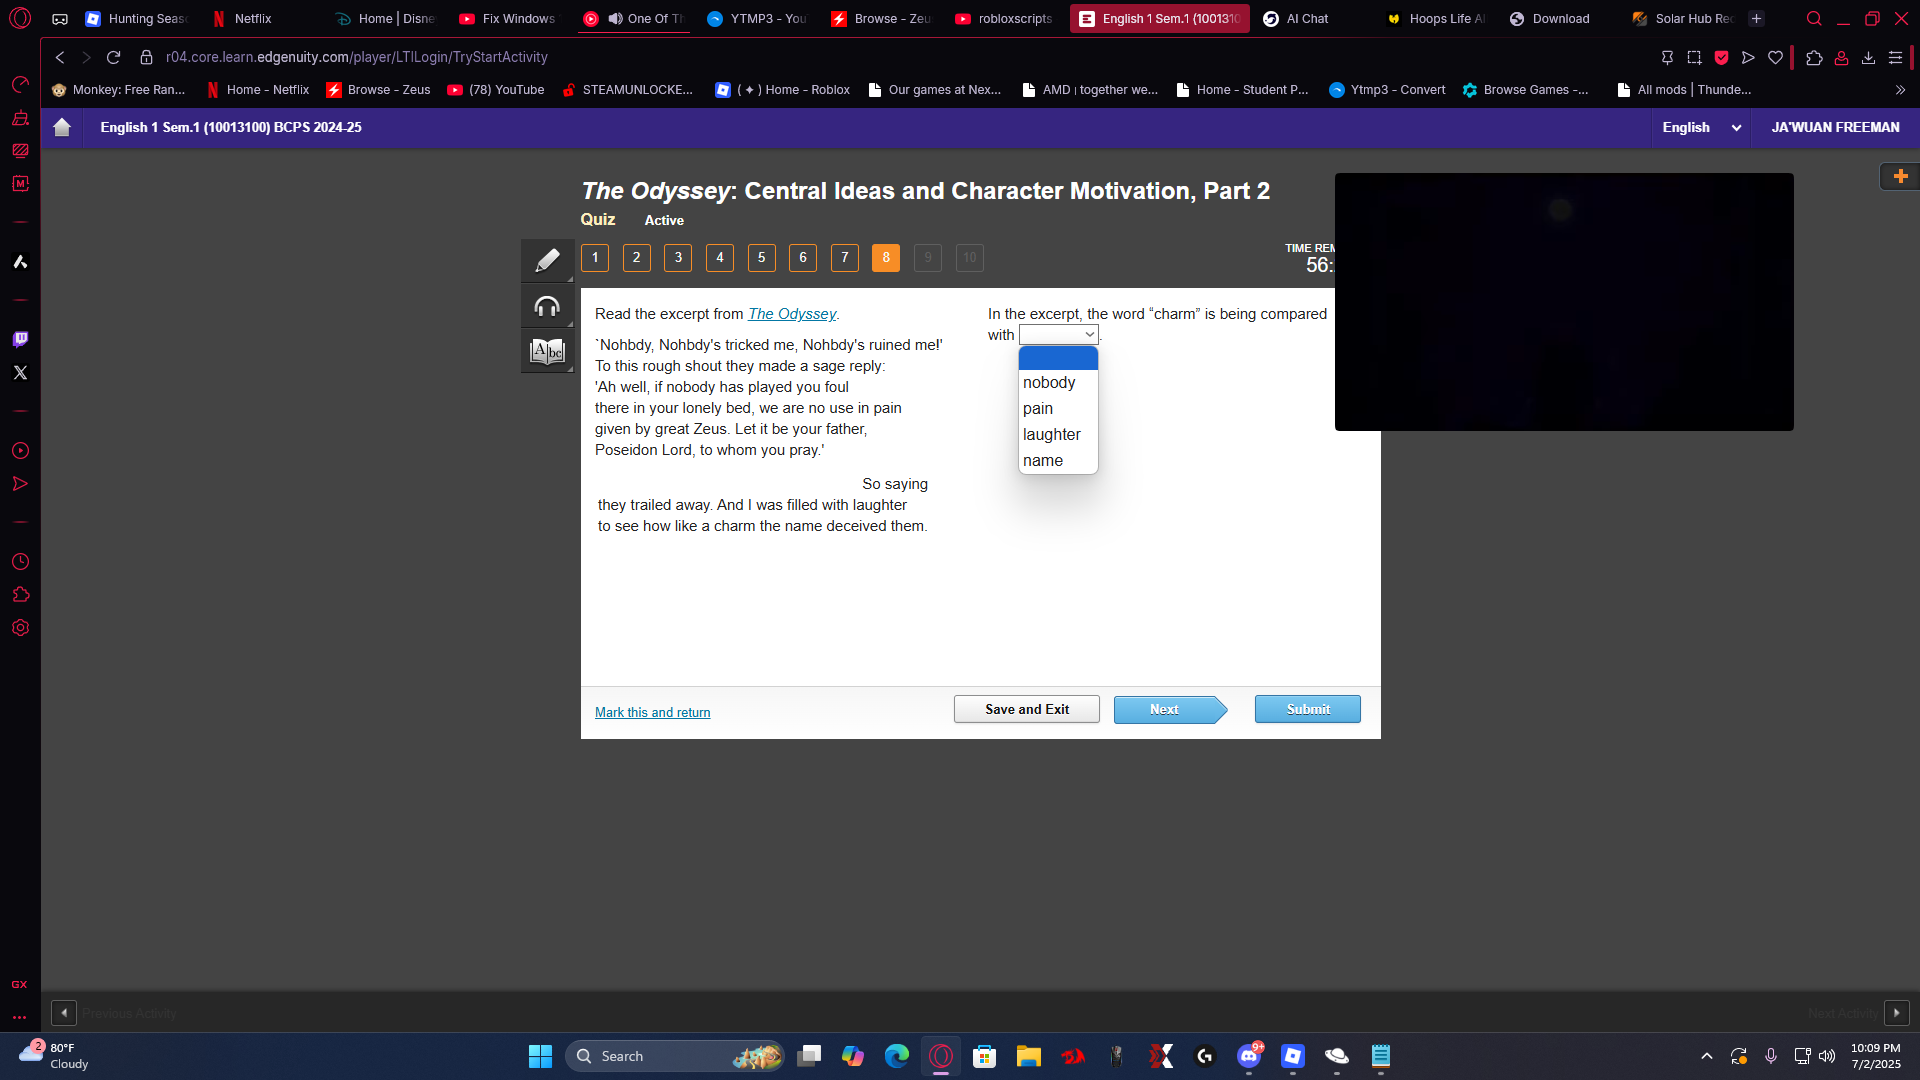Open the ad blocker shield icon

pyautogui.click(x=1721, y=57)
